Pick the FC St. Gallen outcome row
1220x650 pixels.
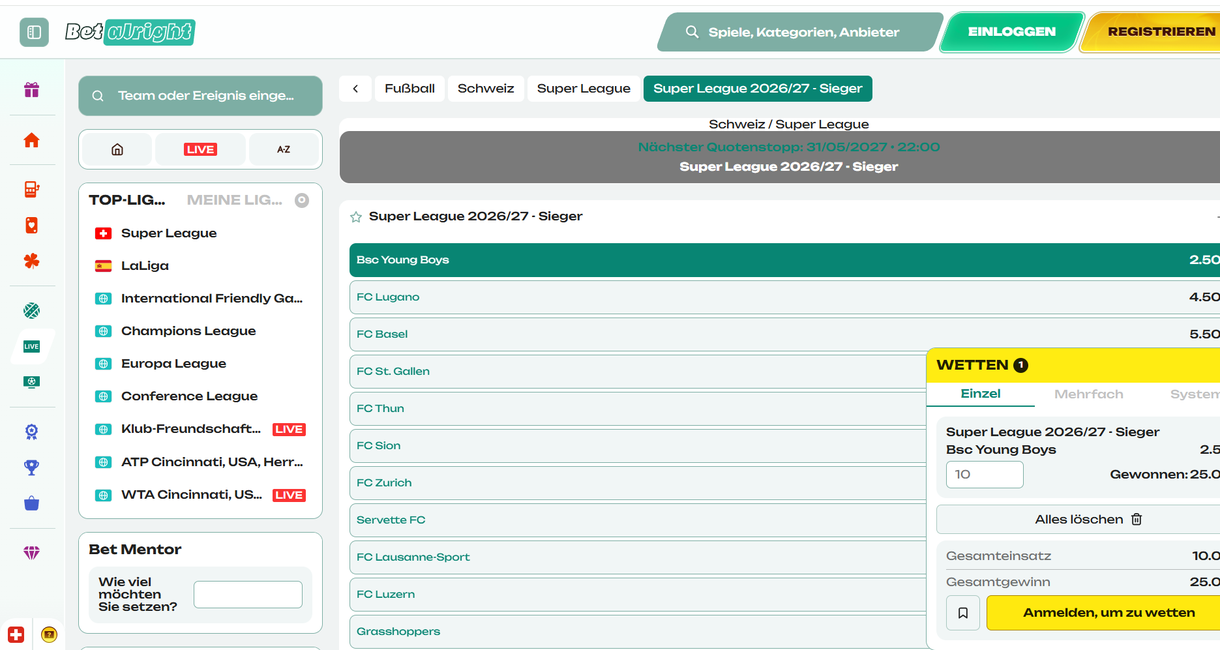[x=638, y=371]
